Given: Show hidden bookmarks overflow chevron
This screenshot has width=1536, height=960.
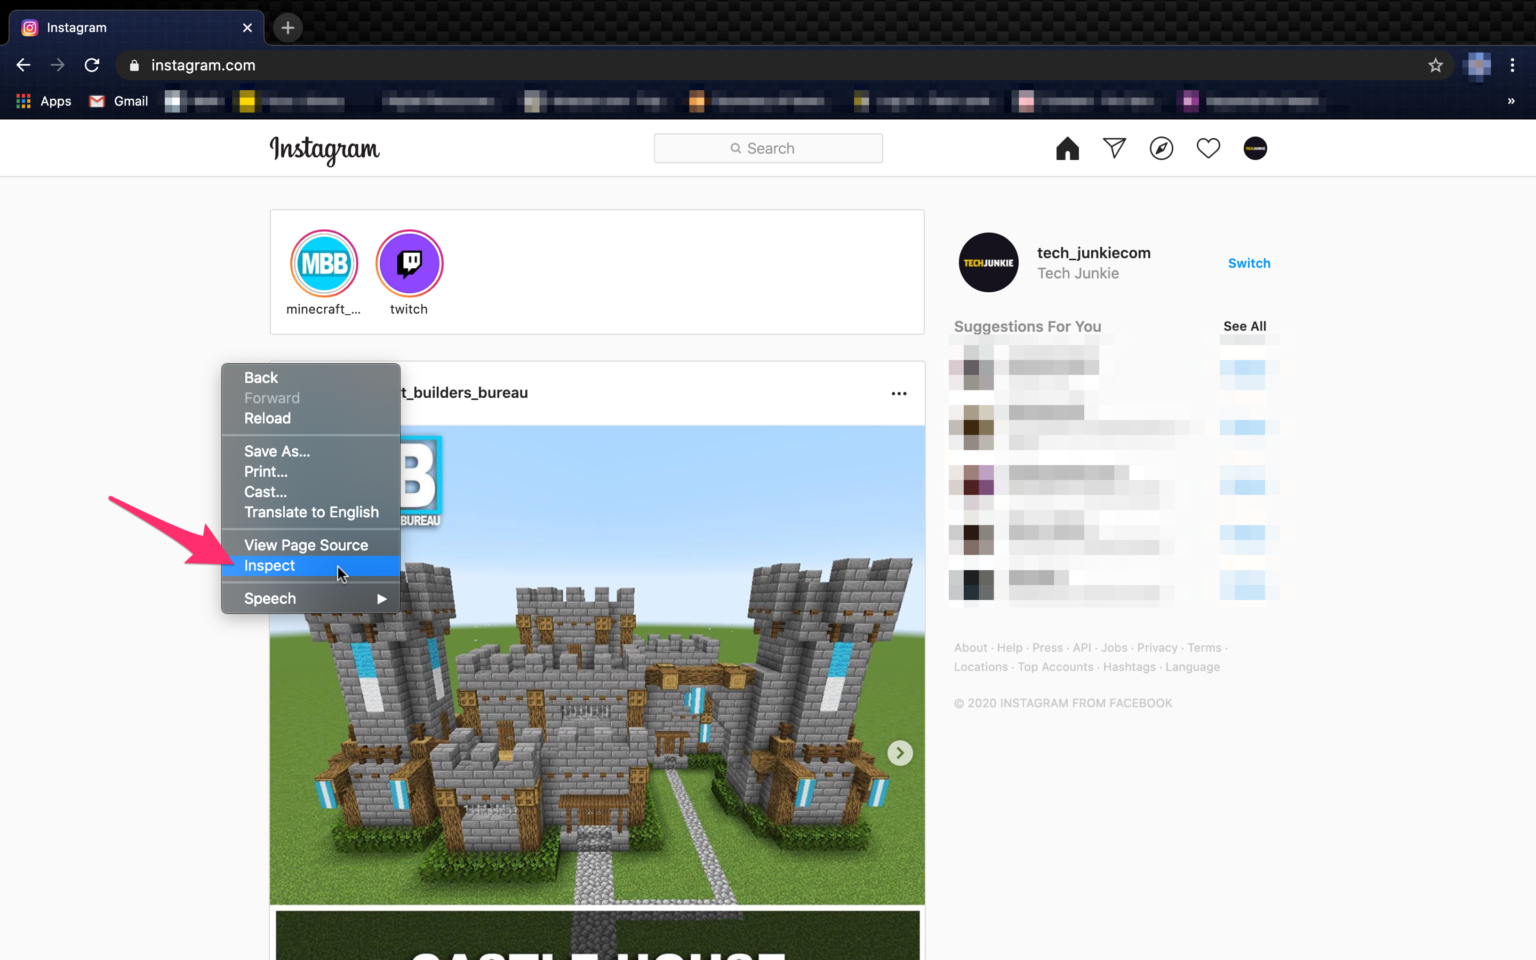Looking at the screenshot, I should (1510, 101).
